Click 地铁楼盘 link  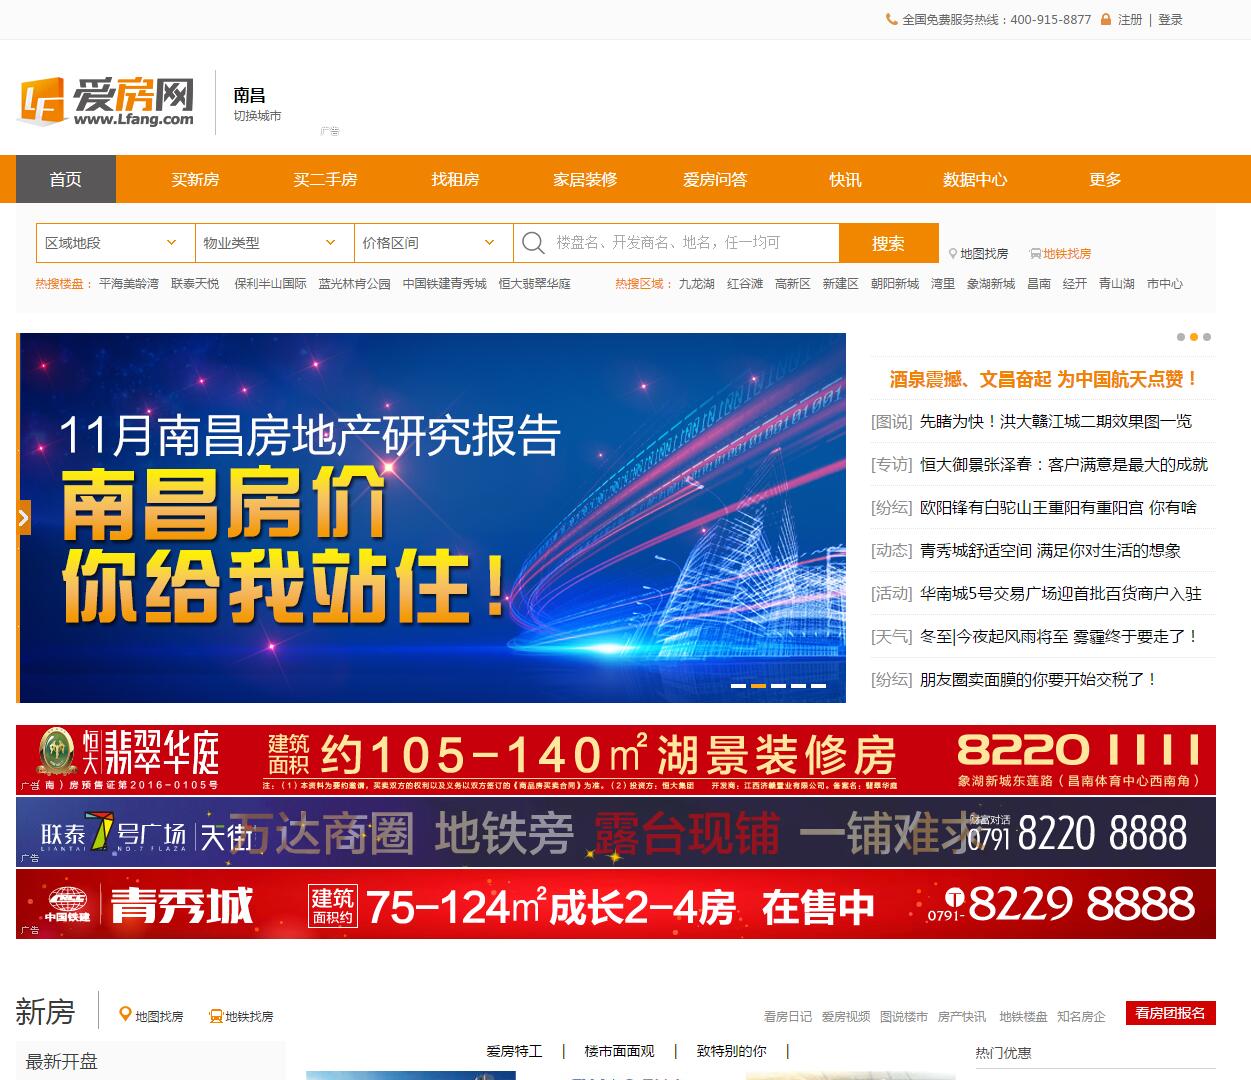tap(1023, 1017)
